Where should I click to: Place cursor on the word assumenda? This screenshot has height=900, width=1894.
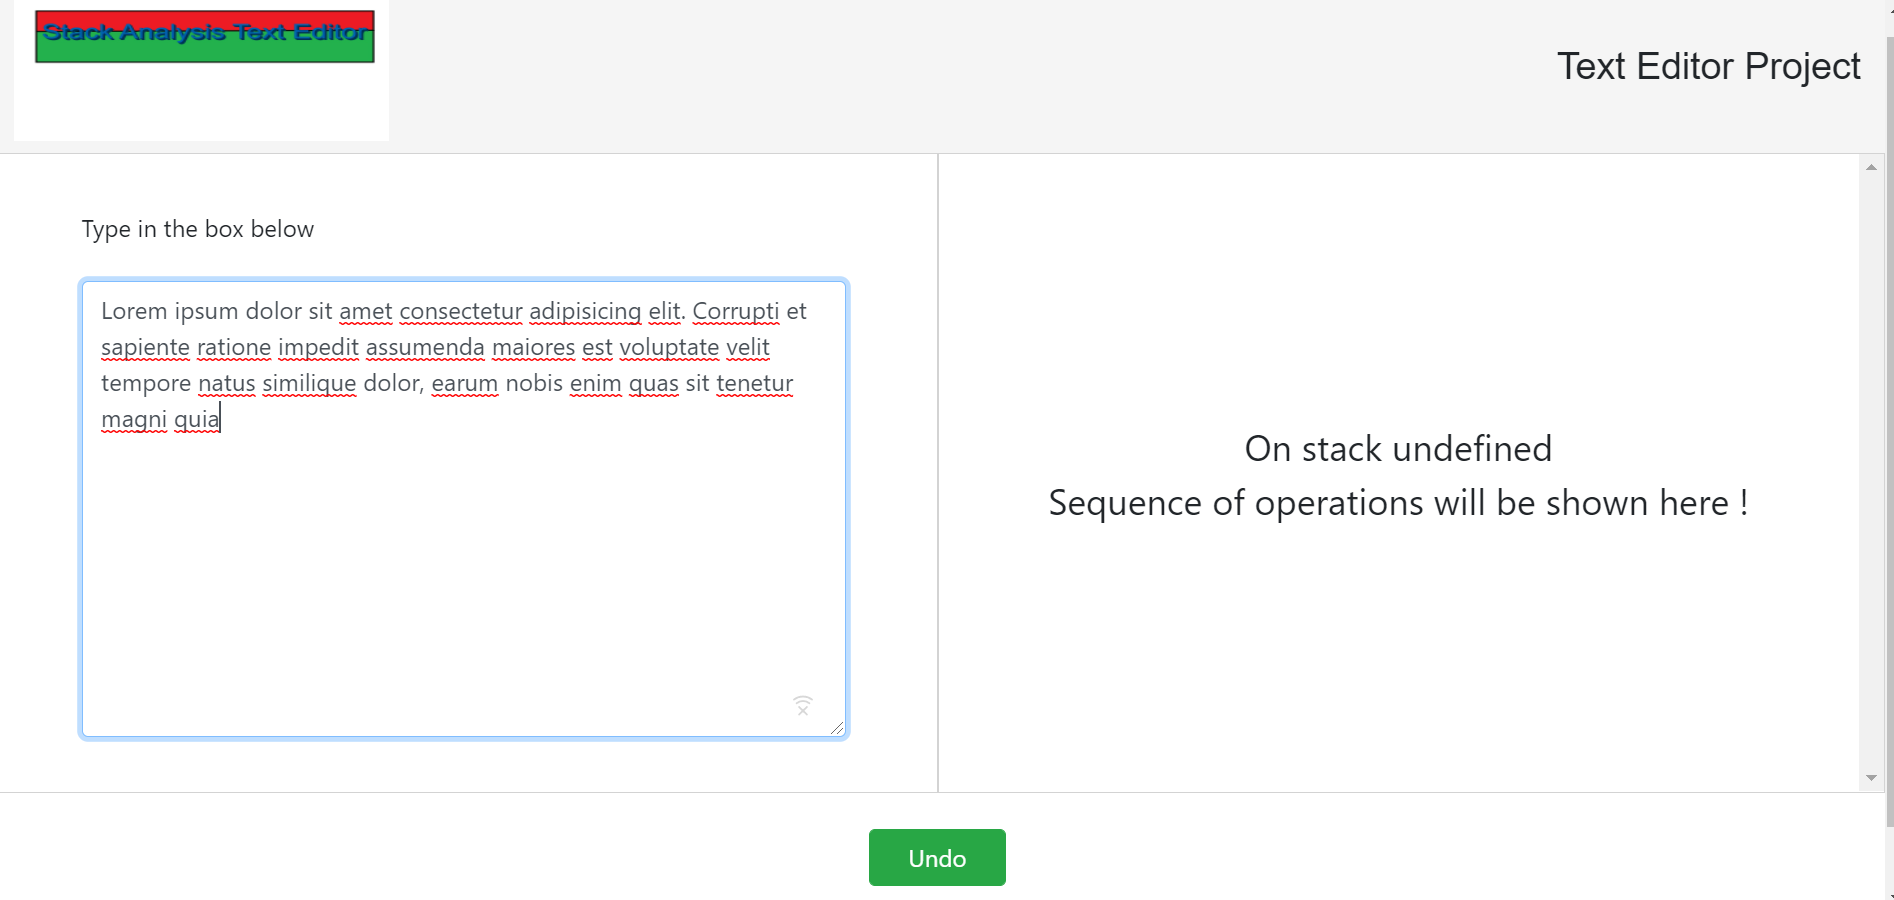point(425,347)
